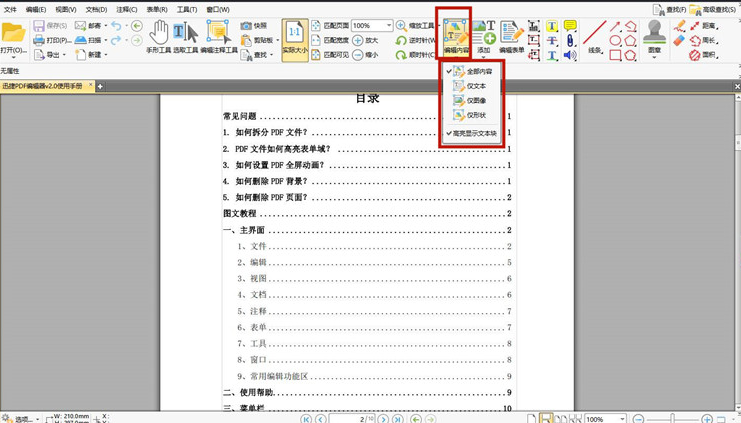The width and height of the screenshot is (741, 423).
Task: Choose 仅文本 in edit content menu
Action: click(x=471, y=86)
